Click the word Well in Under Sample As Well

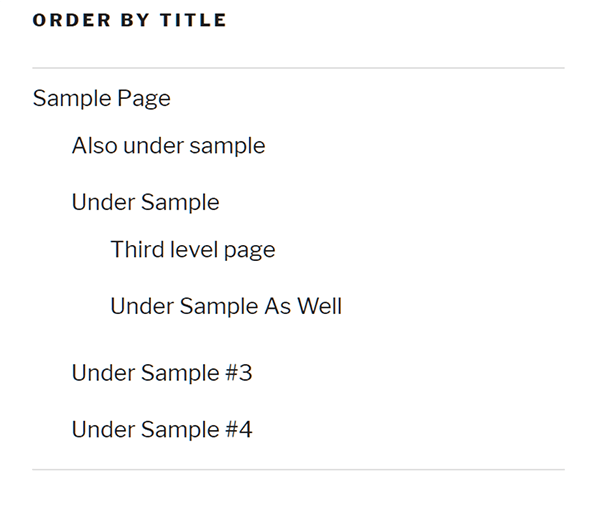coord(320,306)
